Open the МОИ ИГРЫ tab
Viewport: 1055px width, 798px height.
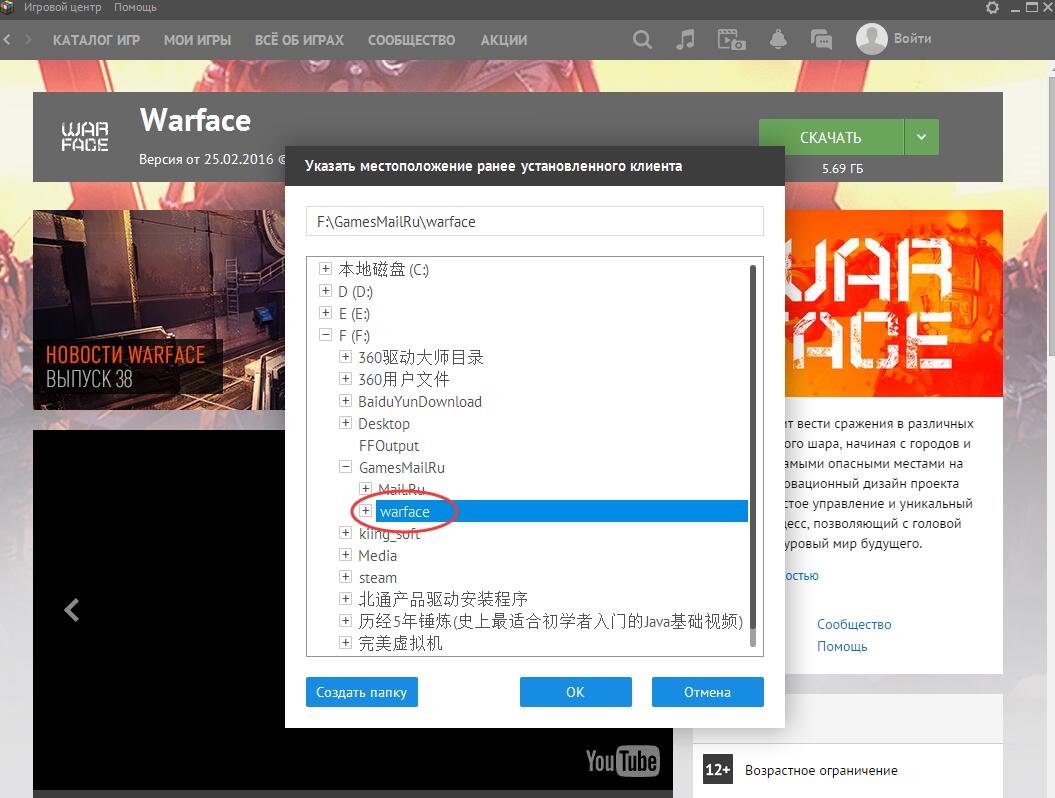pyautogui.click(x=197, y=40)
